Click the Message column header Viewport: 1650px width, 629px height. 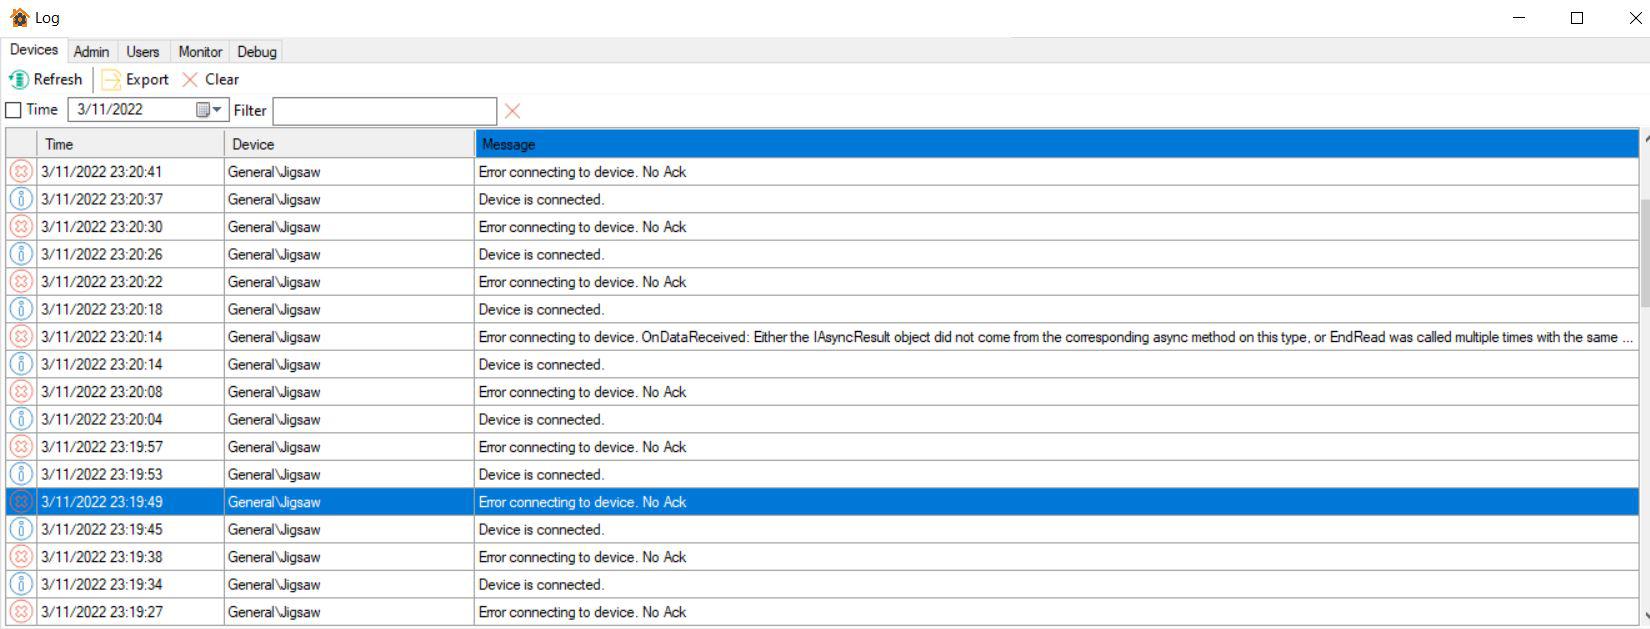(x=1055, y=144)
